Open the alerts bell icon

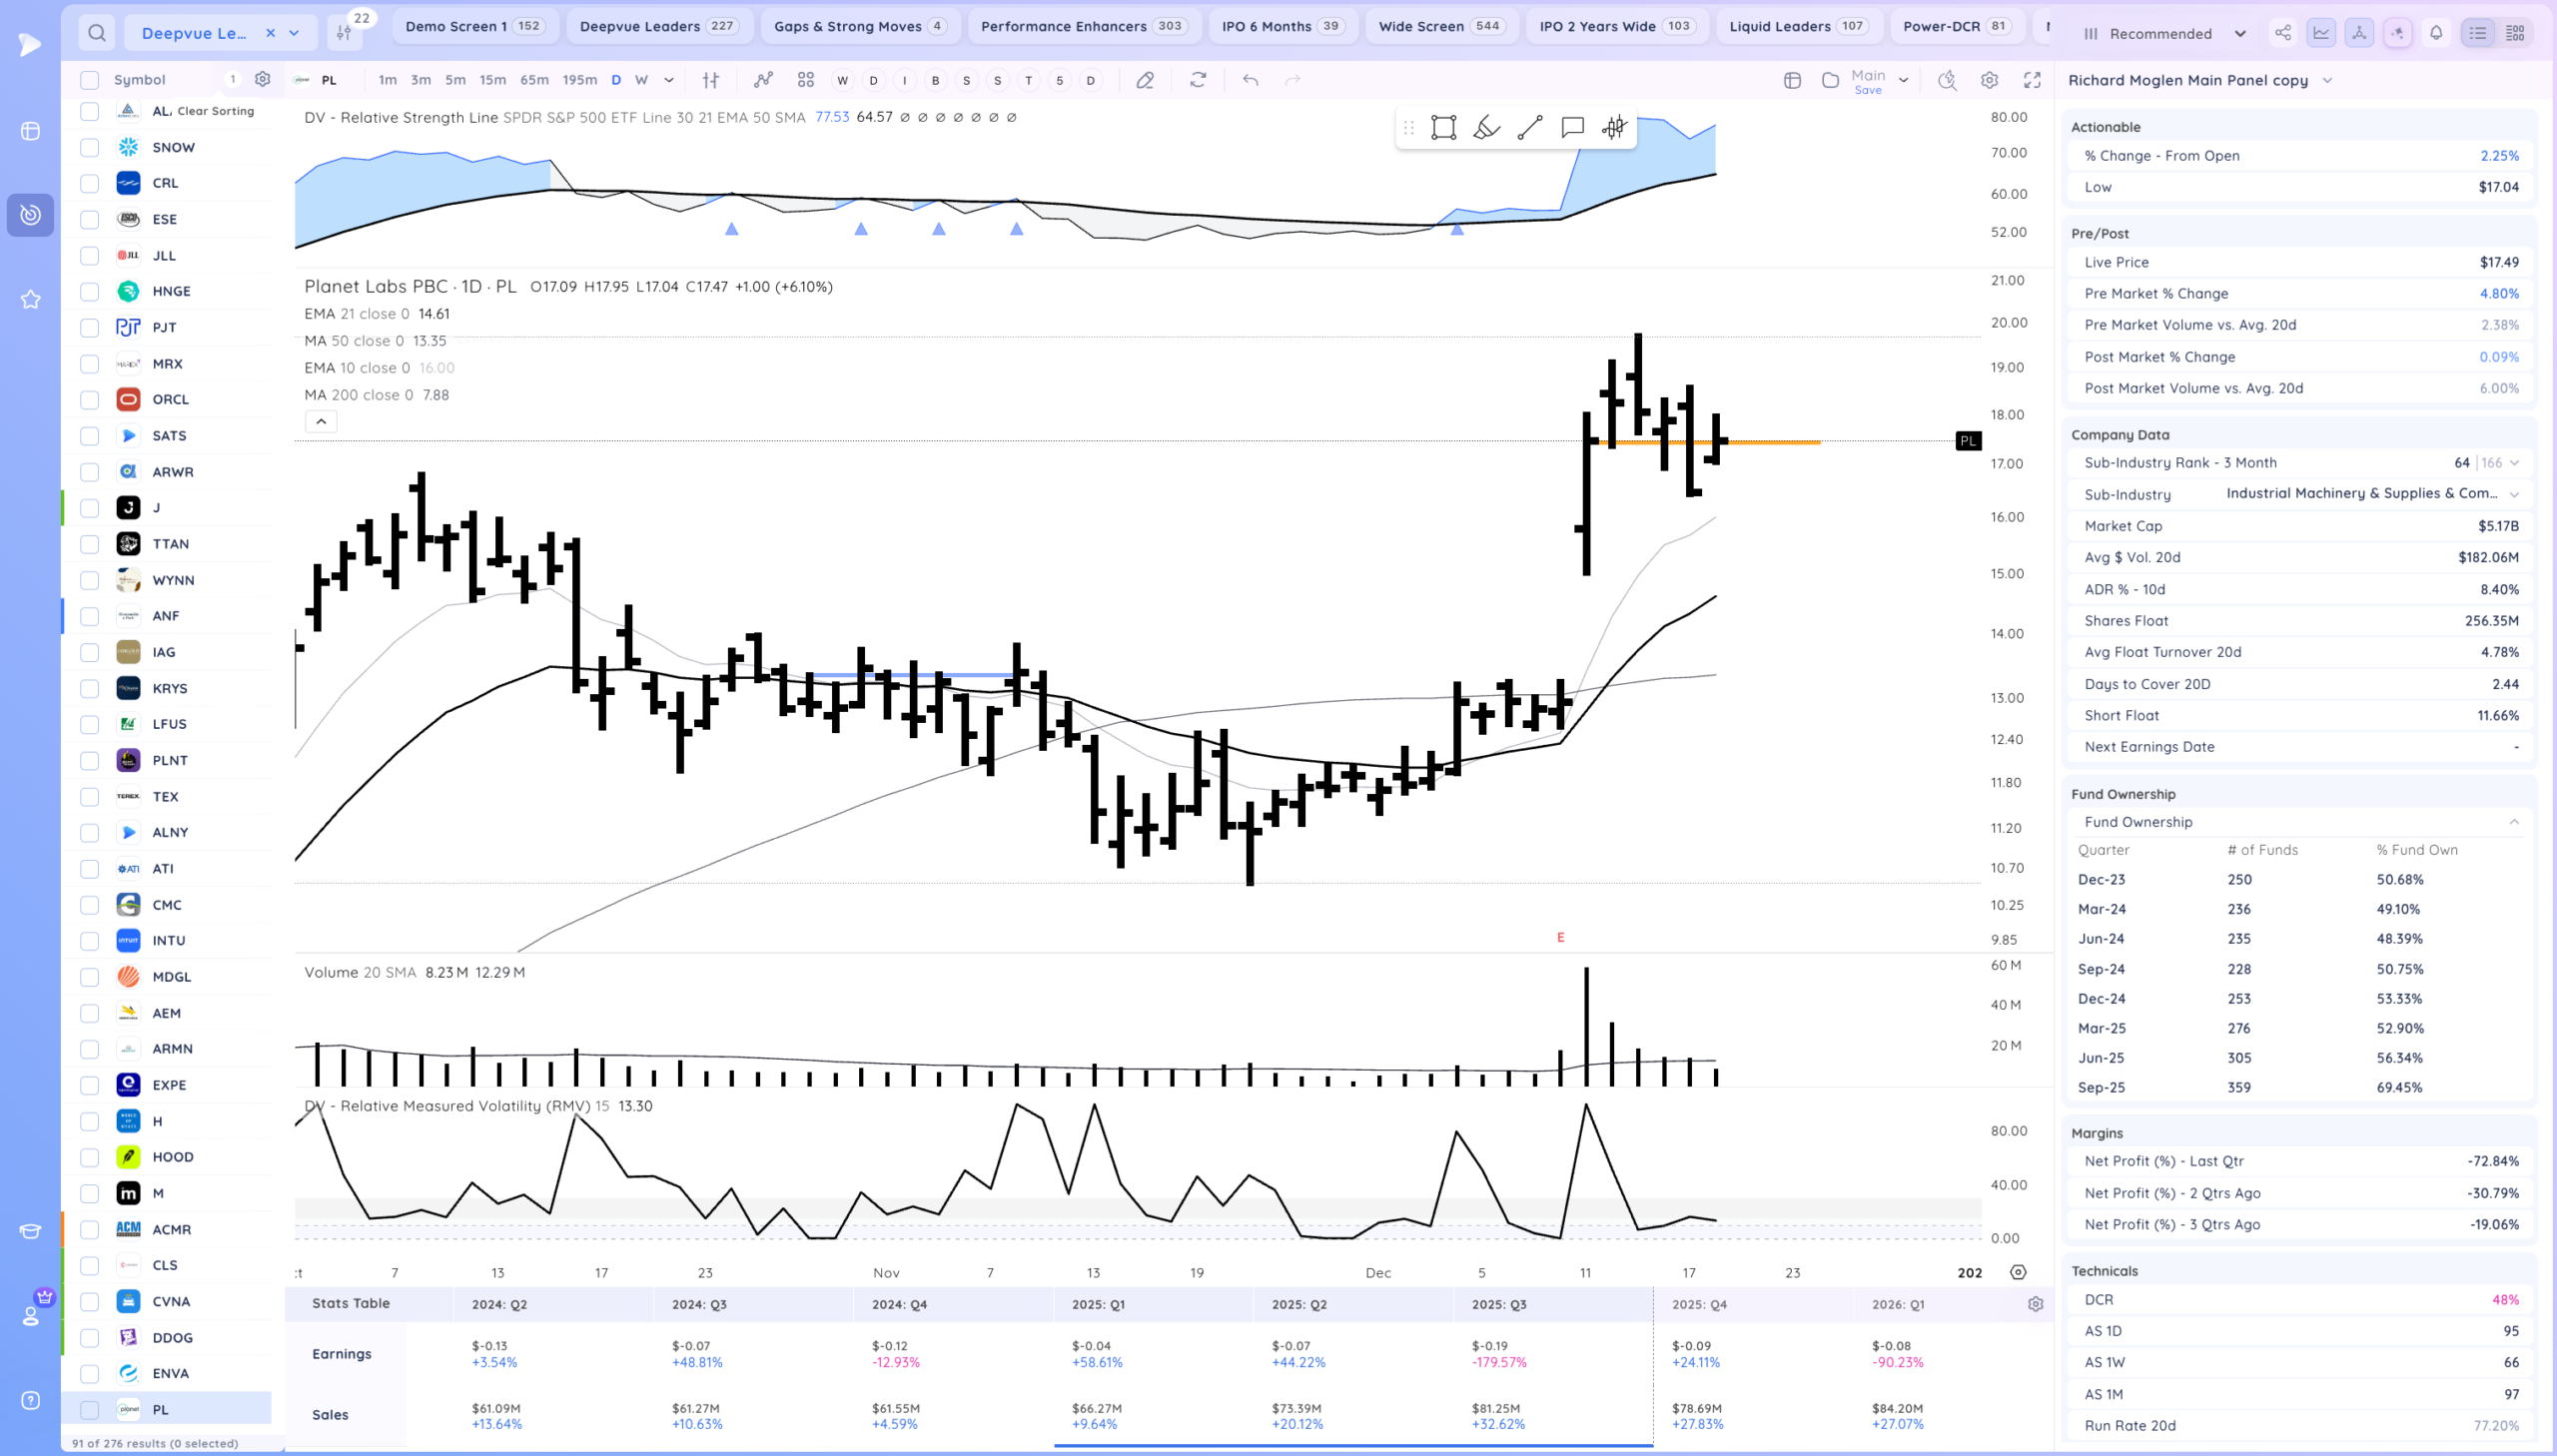(2436, 33)
